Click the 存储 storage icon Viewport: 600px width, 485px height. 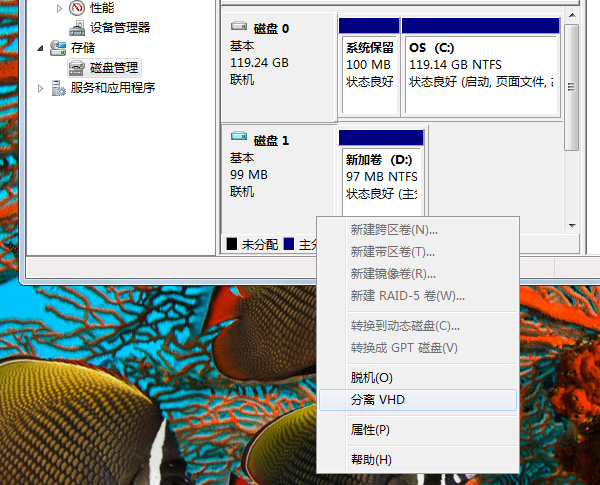[58, 48]
